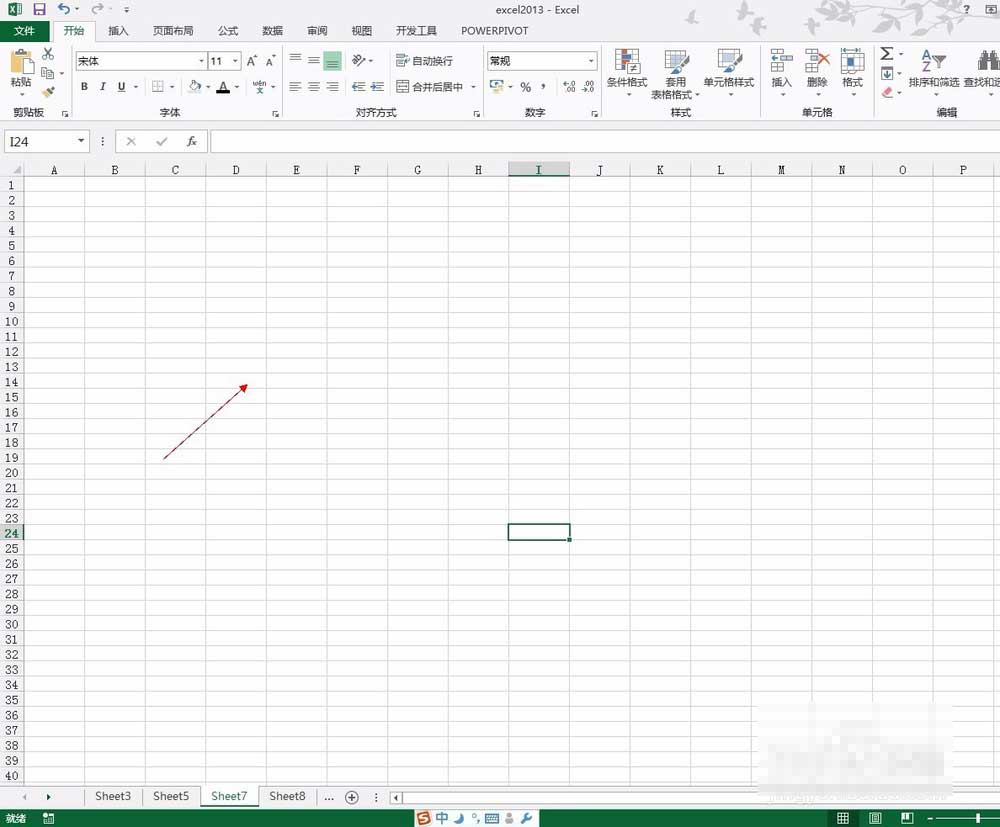Viewport: 1000px width, 827px height.
Task: Switch to the Sheet3 worksheet tab
Action: coord(113,796)
